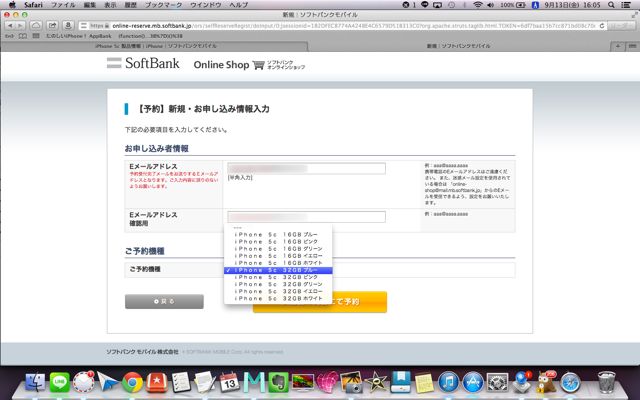Launch the LINE app in the Dock
Image resolution: width=640 pixels, height=400 pixels.
60,382
